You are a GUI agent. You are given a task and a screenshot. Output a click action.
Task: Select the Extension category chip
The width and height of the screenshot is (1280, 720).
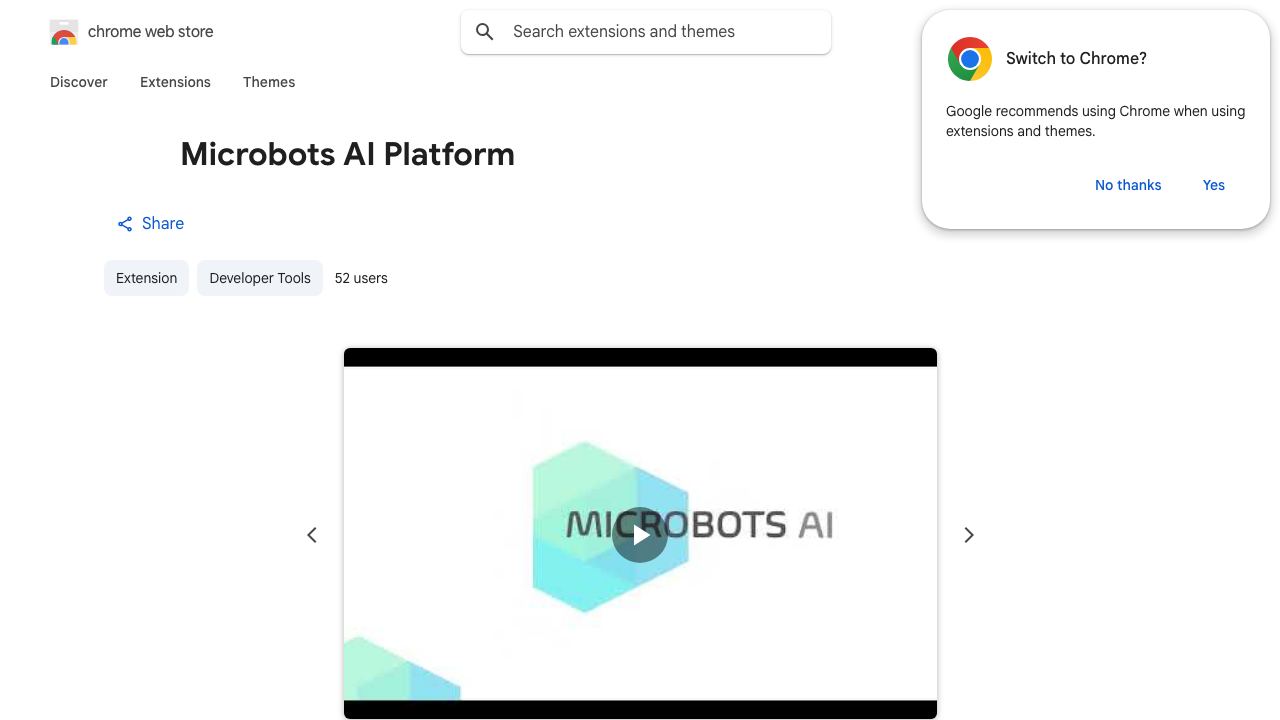pos(146,278)
